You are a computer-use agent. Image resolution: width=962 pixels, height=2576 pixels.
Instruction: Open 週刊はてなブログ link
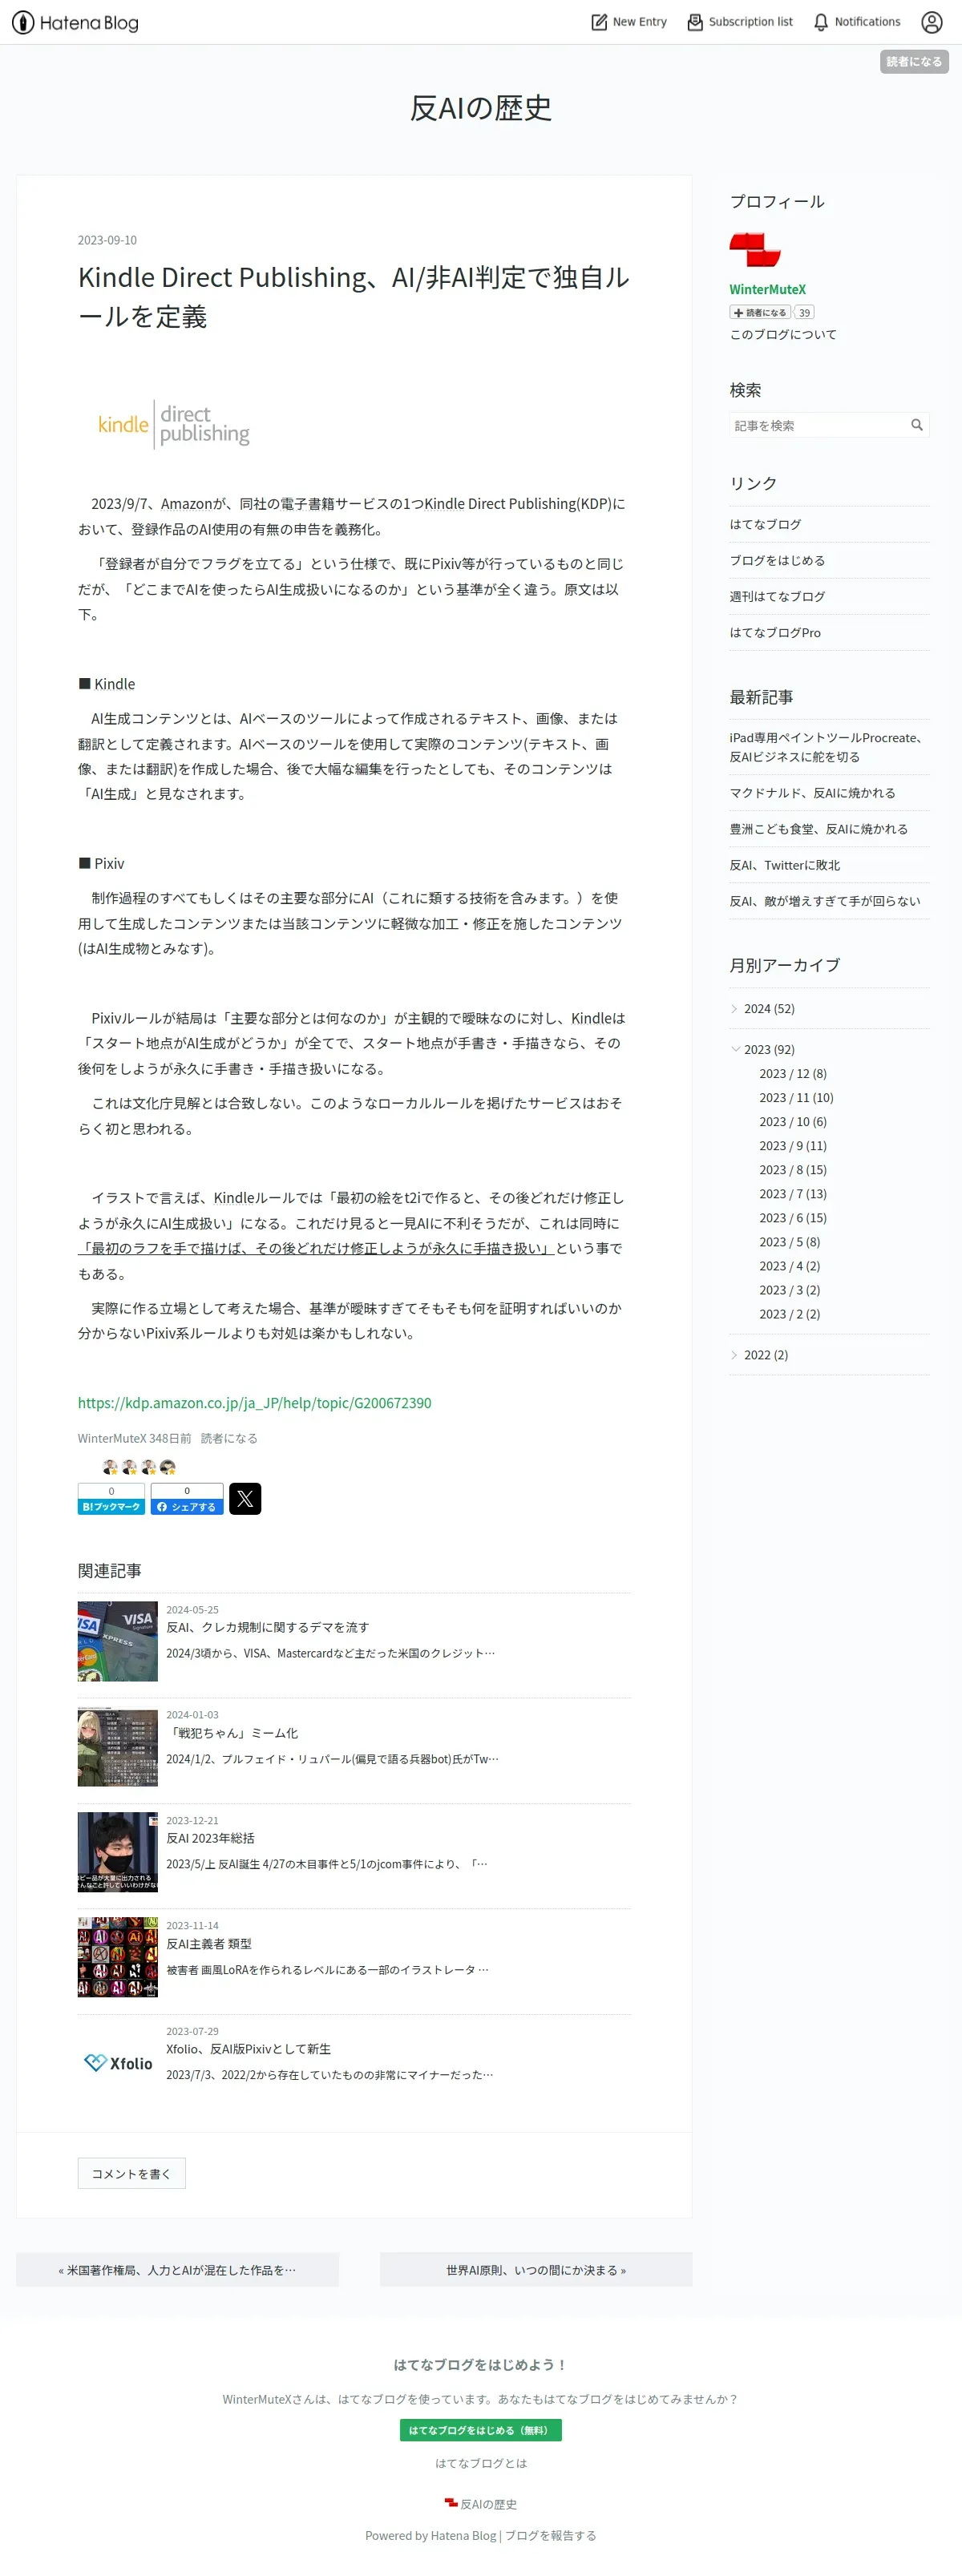[x=777, y=596]
